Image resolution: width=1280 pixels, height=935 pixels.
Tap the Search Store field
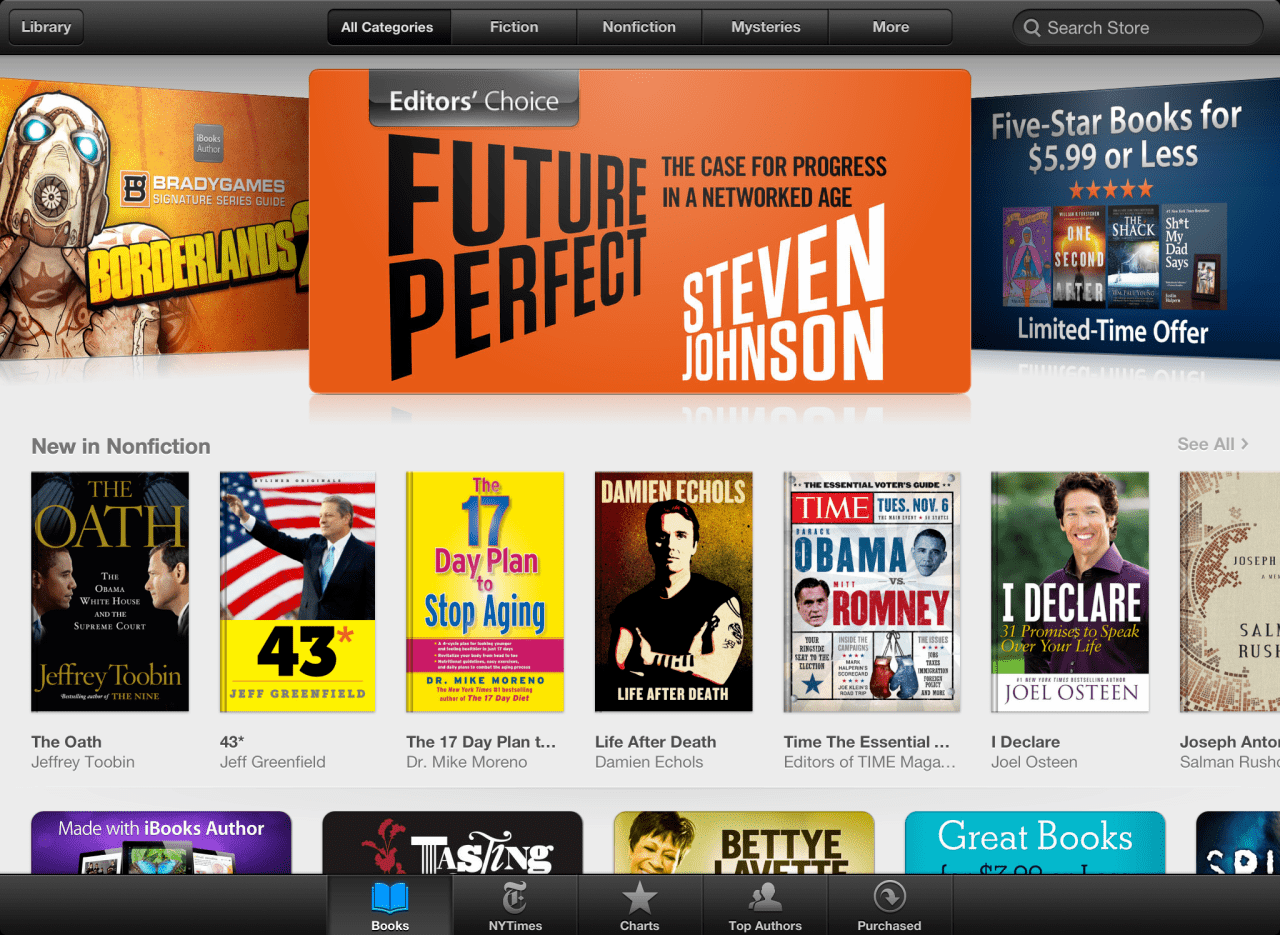coord(1137,28)
